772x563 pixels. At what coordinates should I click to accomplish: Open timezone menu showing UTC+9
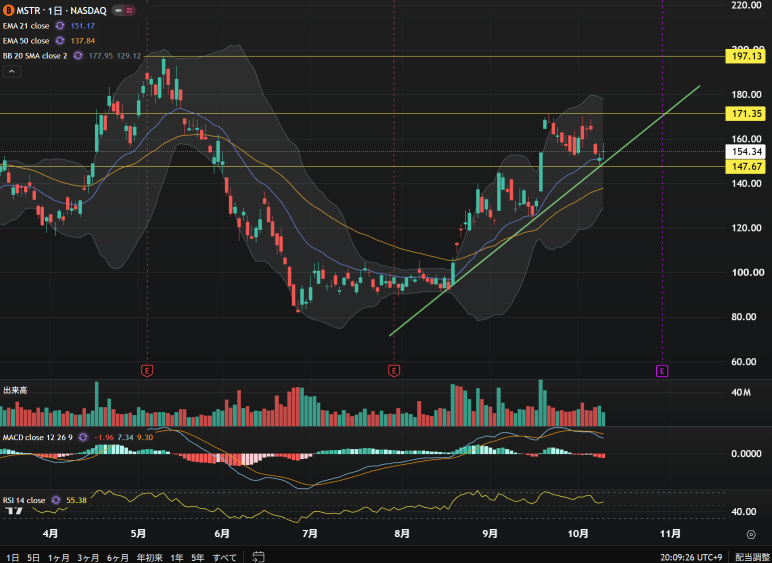pos(691,557)
